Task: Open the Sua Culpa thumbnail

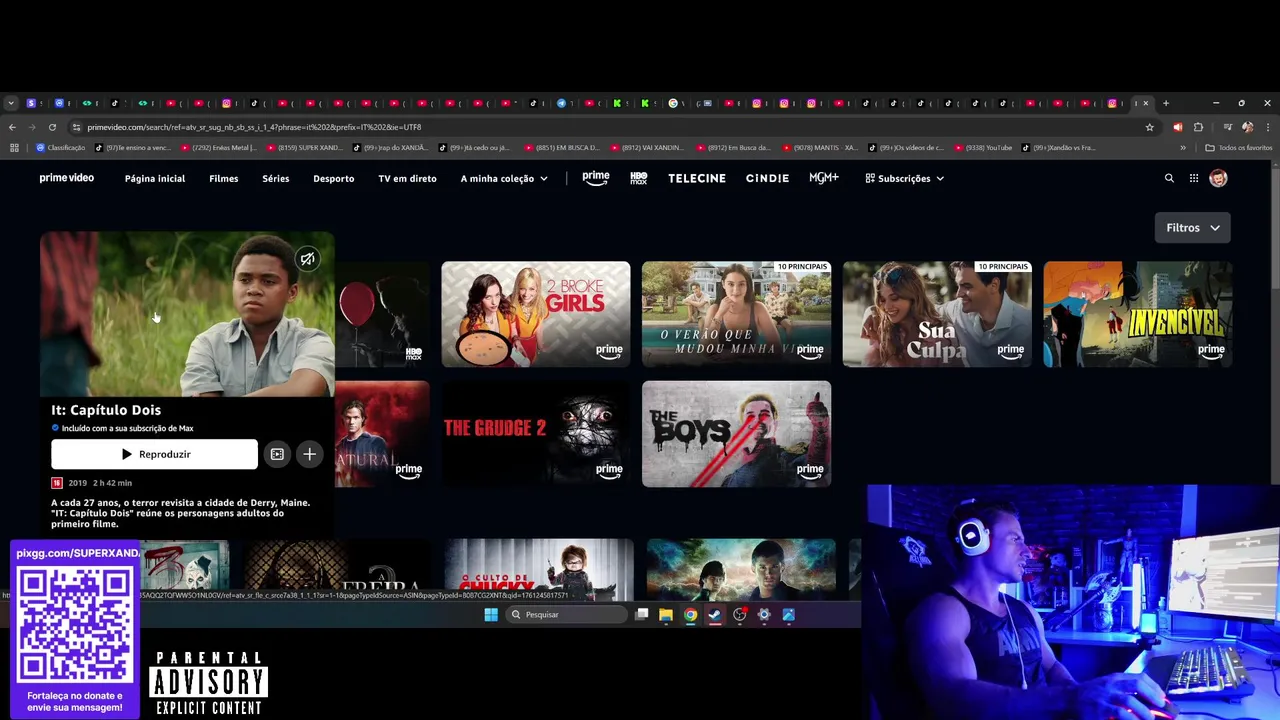Action: point(937,314)
